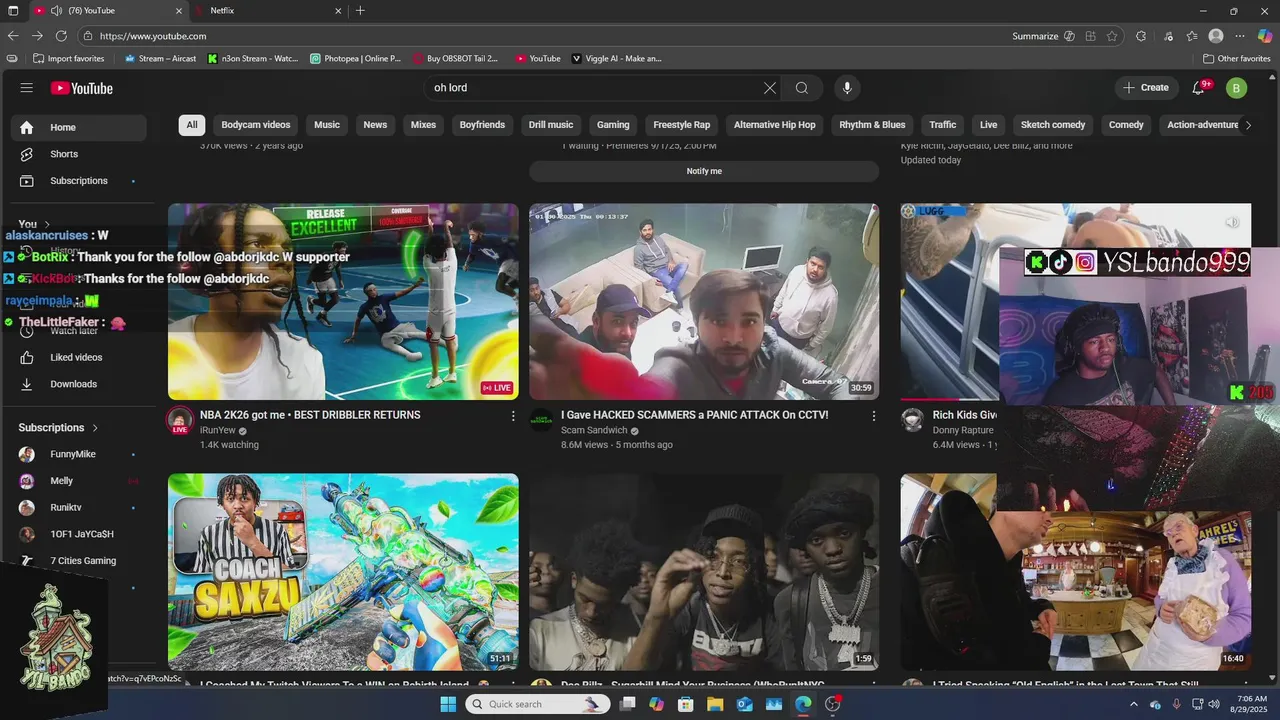Open OBS Studio from taskbar
This screenshot has height=720, width=1280.
(x=833, y=704)
